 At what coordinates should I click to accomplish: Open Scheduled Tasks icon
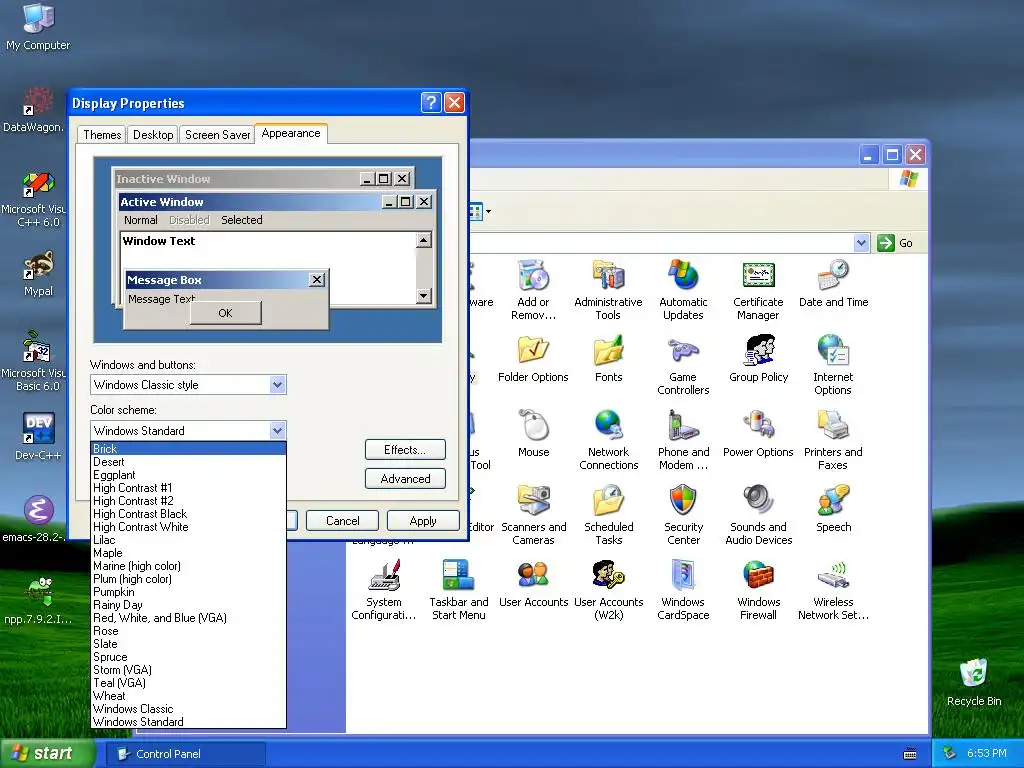pyautogui.click(x=609, y=515)
